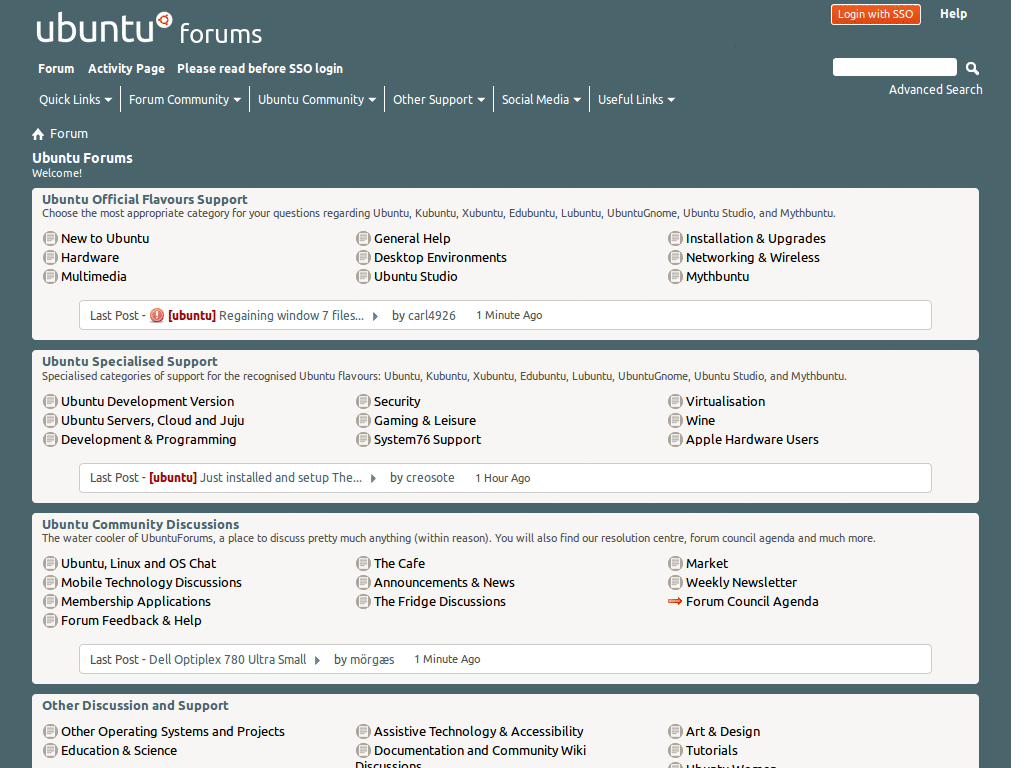Click the red arrow icon beside Forum Council Agenda

675,601
